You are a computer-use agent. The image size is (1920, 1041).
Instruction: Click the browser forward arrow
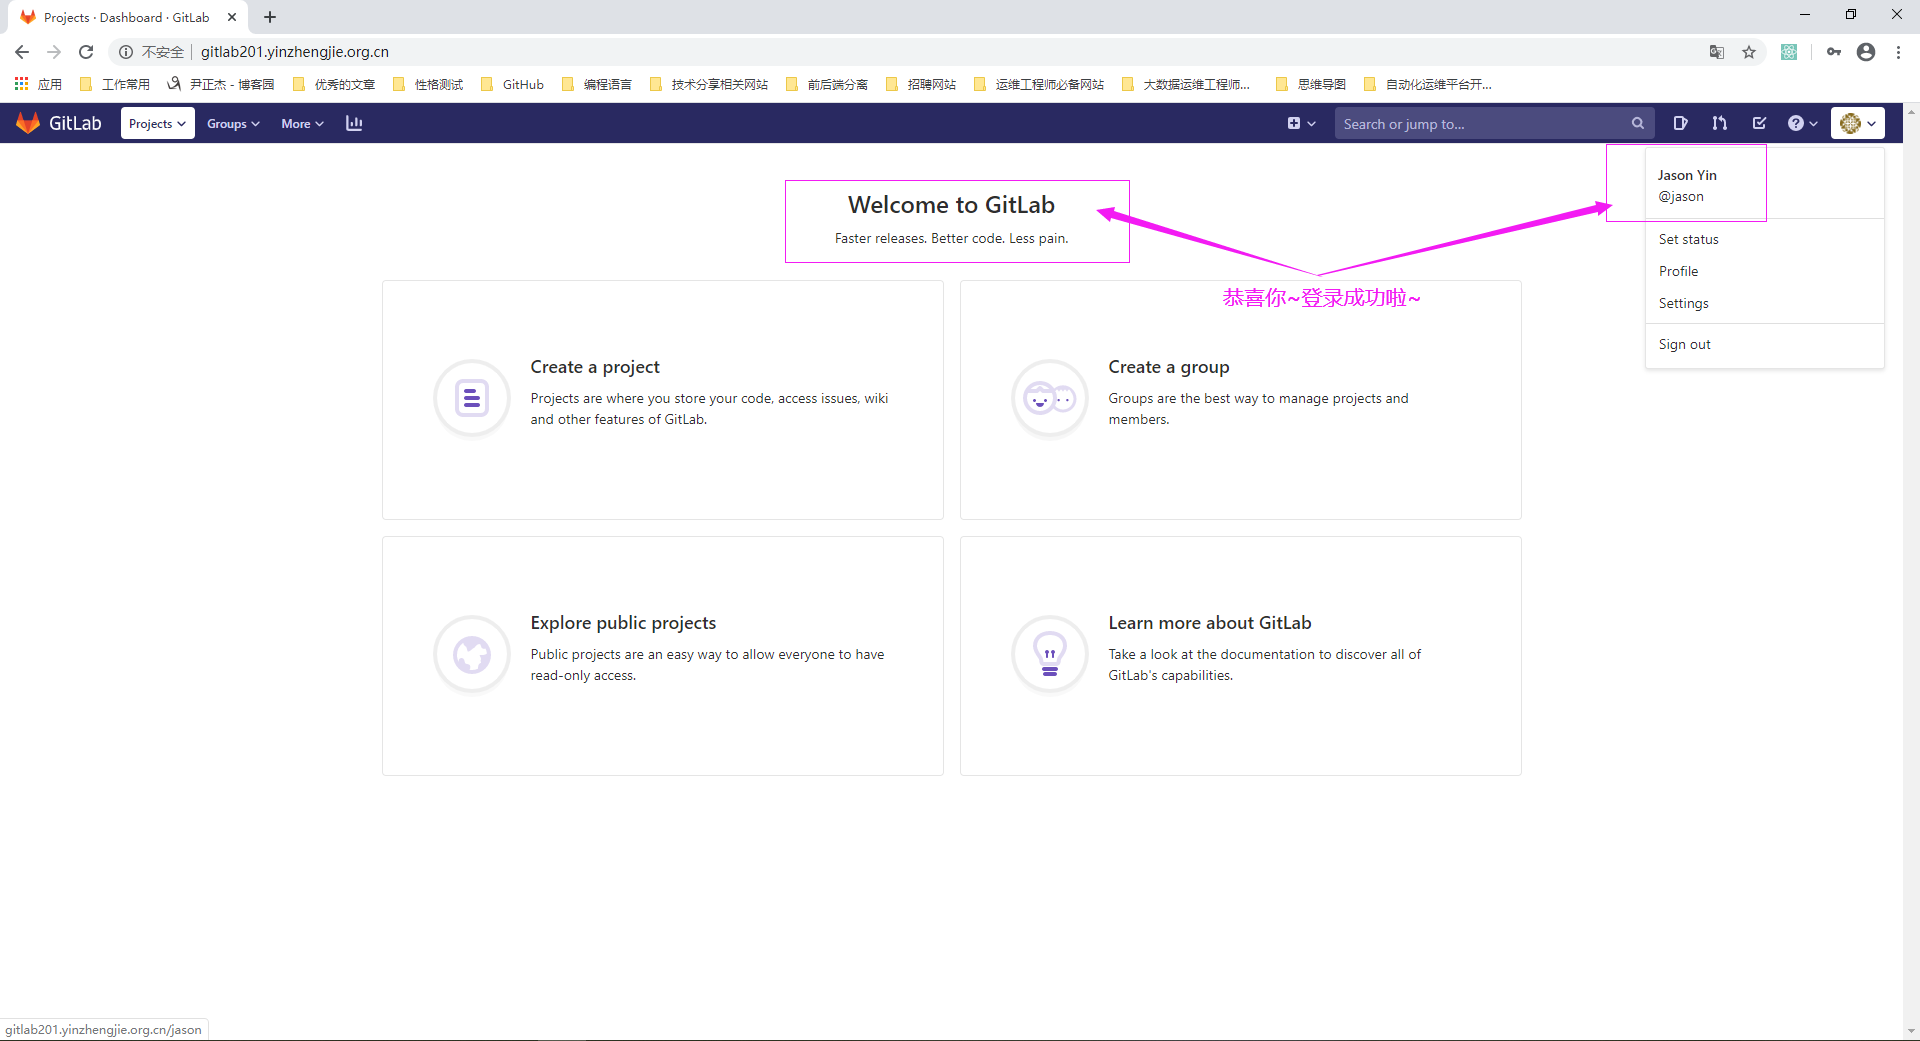(x=54, y=52)
